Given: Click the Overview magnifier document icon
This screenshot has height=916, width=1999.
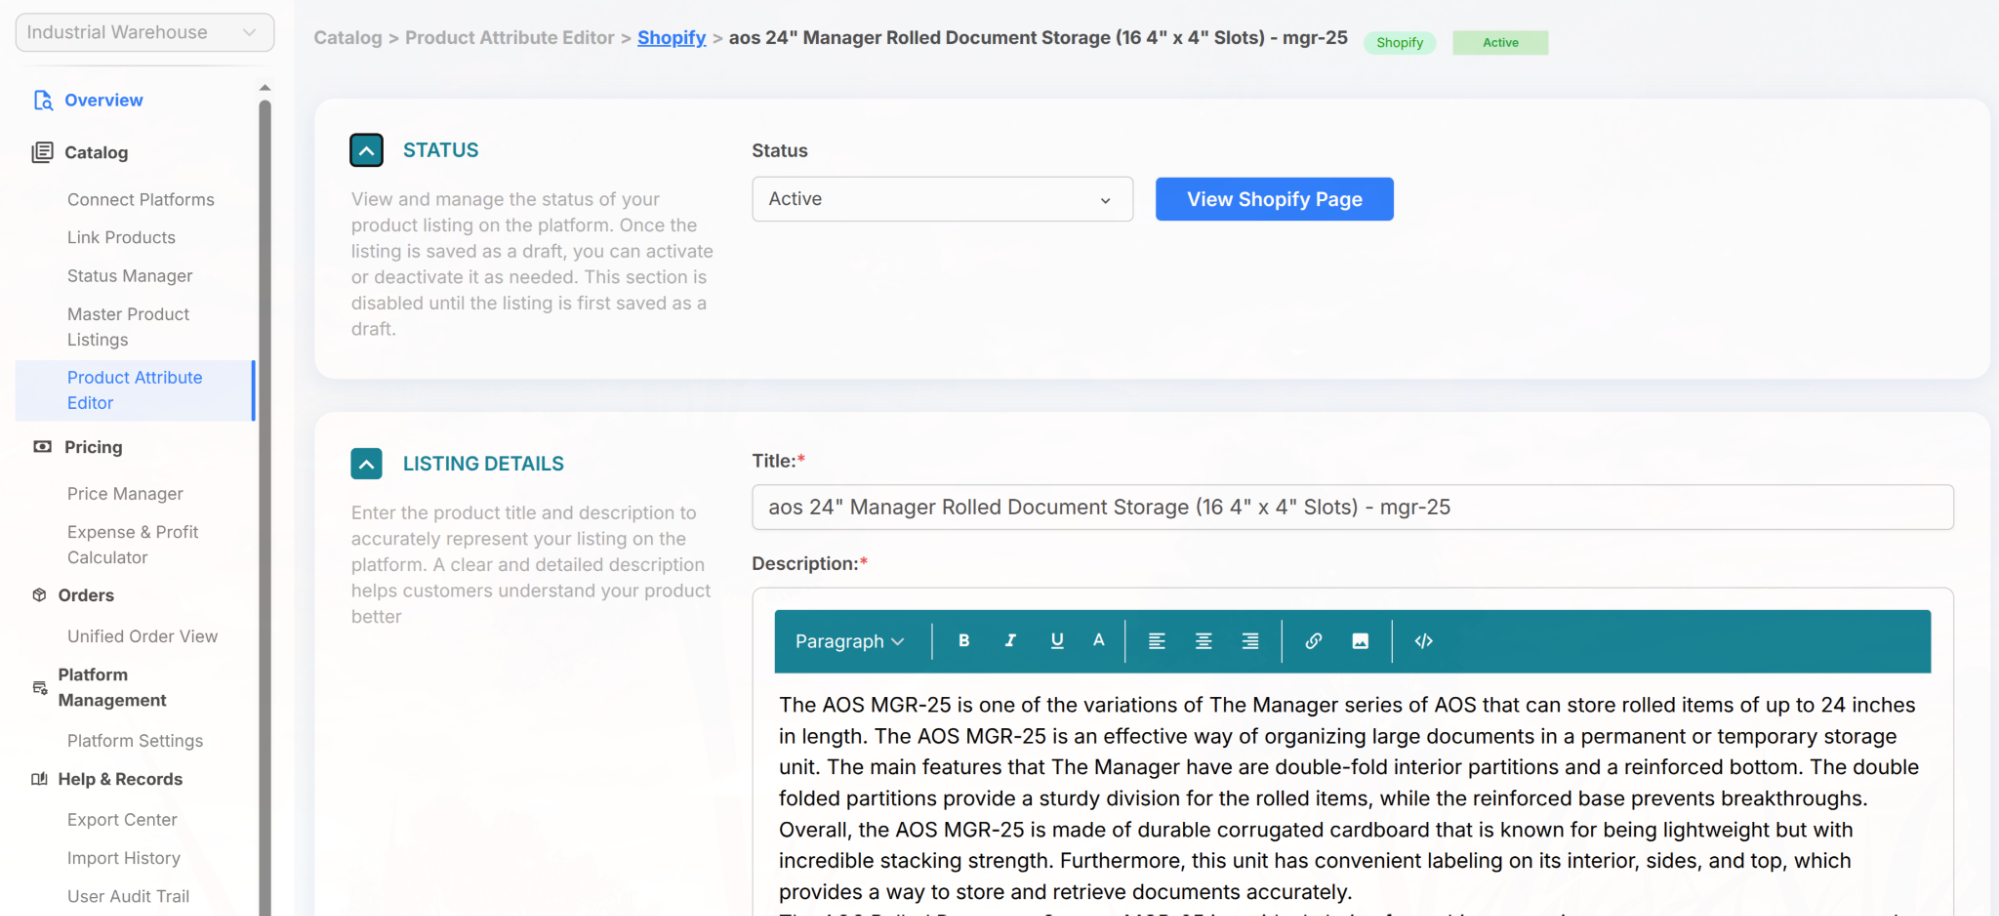Looking at the screenshot, I should (43, 100).
